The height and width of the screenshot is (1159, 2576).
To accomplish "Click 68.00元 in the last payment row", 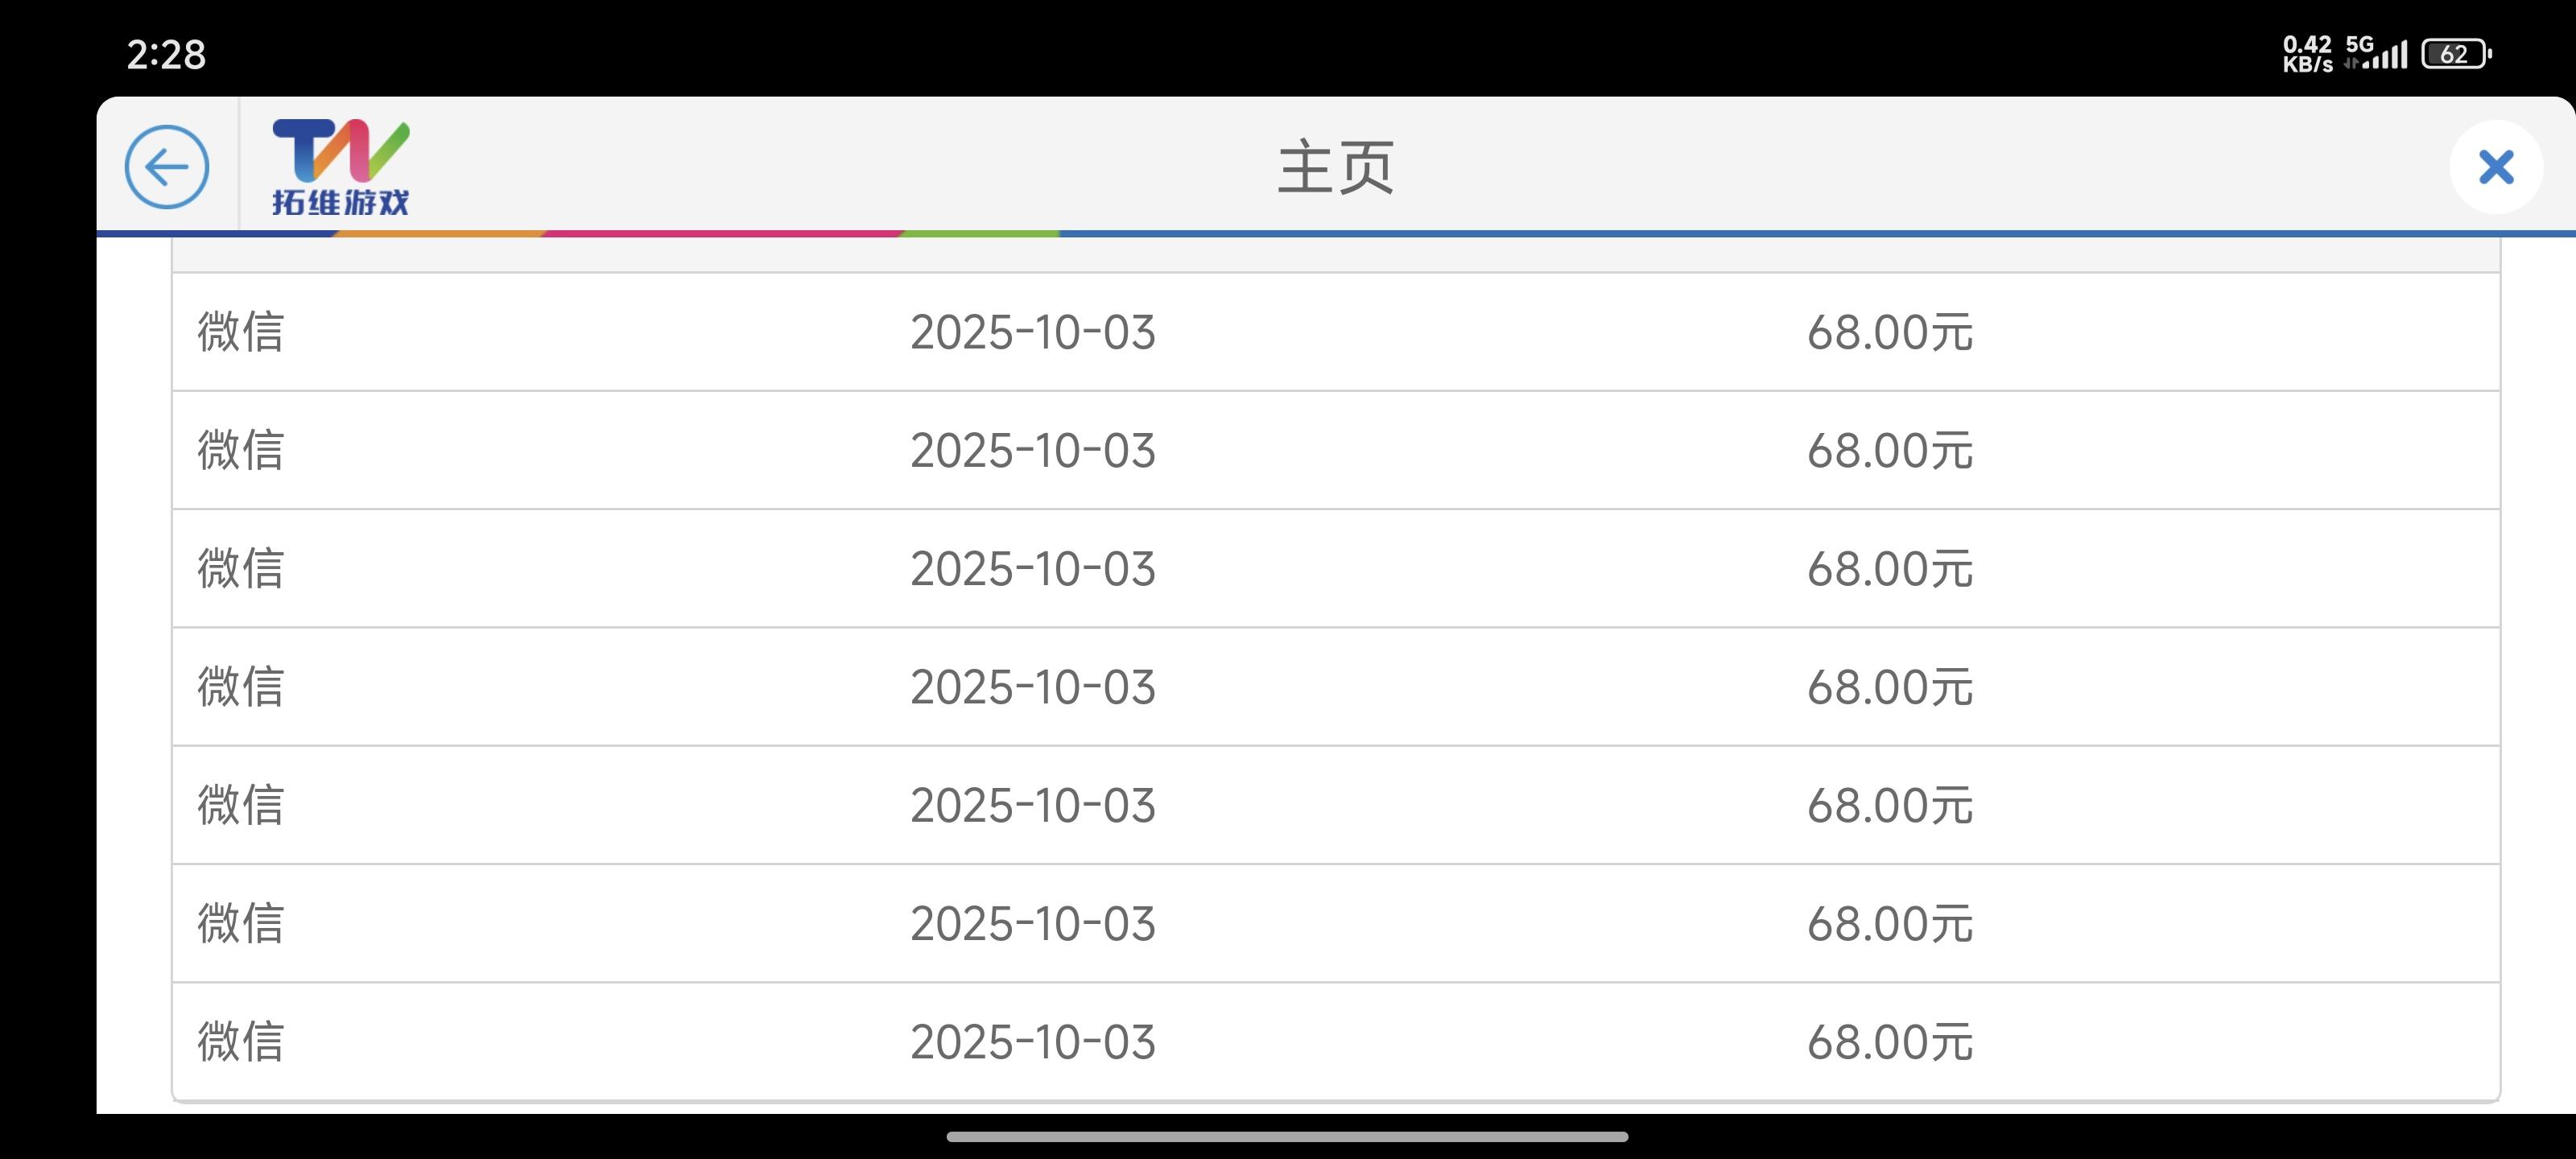I will [x=1889, y=1041].
